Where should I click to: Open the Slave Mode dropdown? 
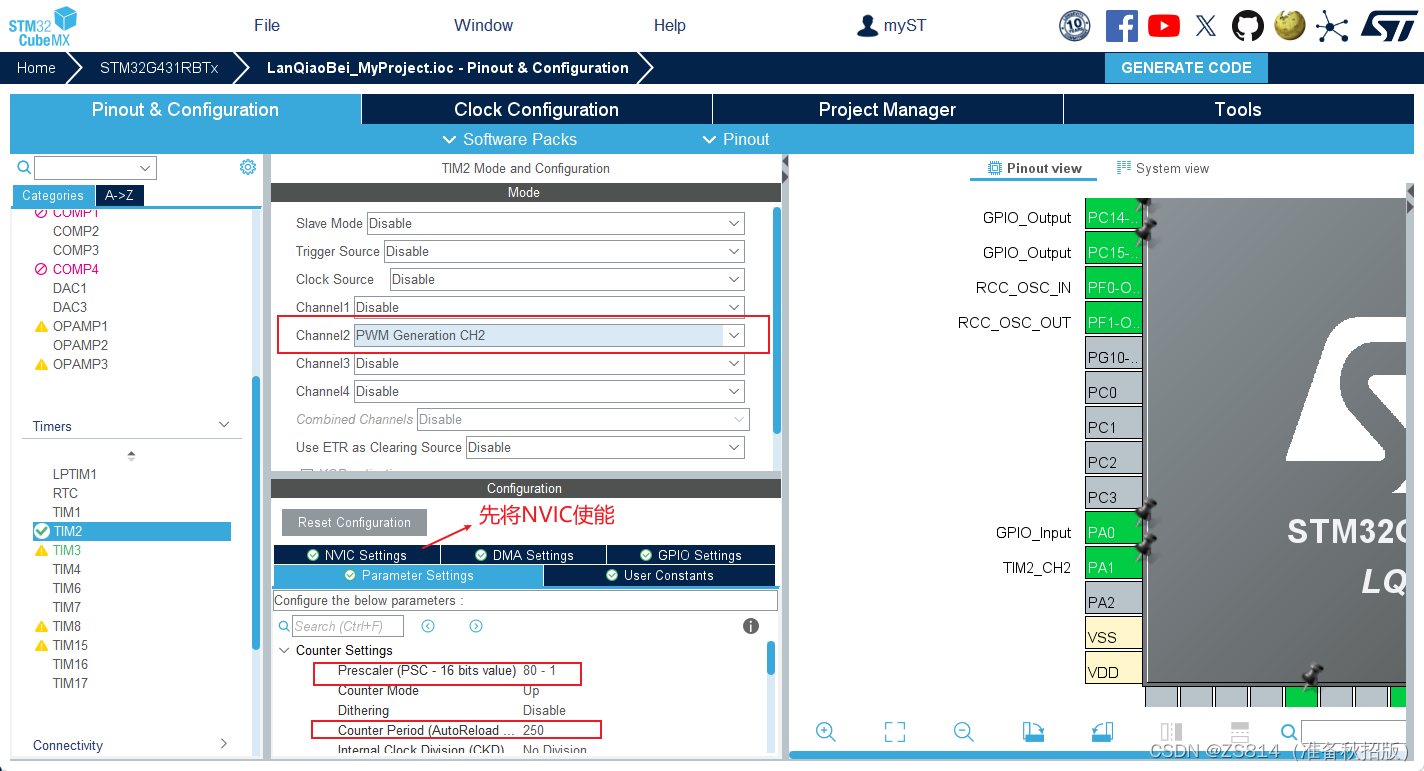coord(556,223)
